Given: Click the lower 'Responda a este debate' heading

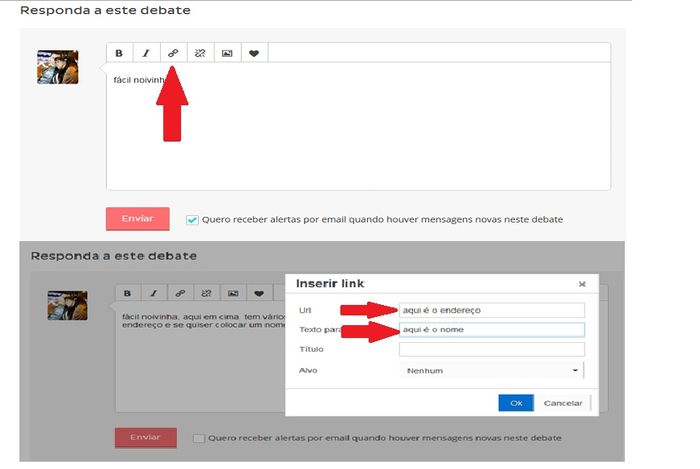Looking at the screenshot, I should 114,256.
